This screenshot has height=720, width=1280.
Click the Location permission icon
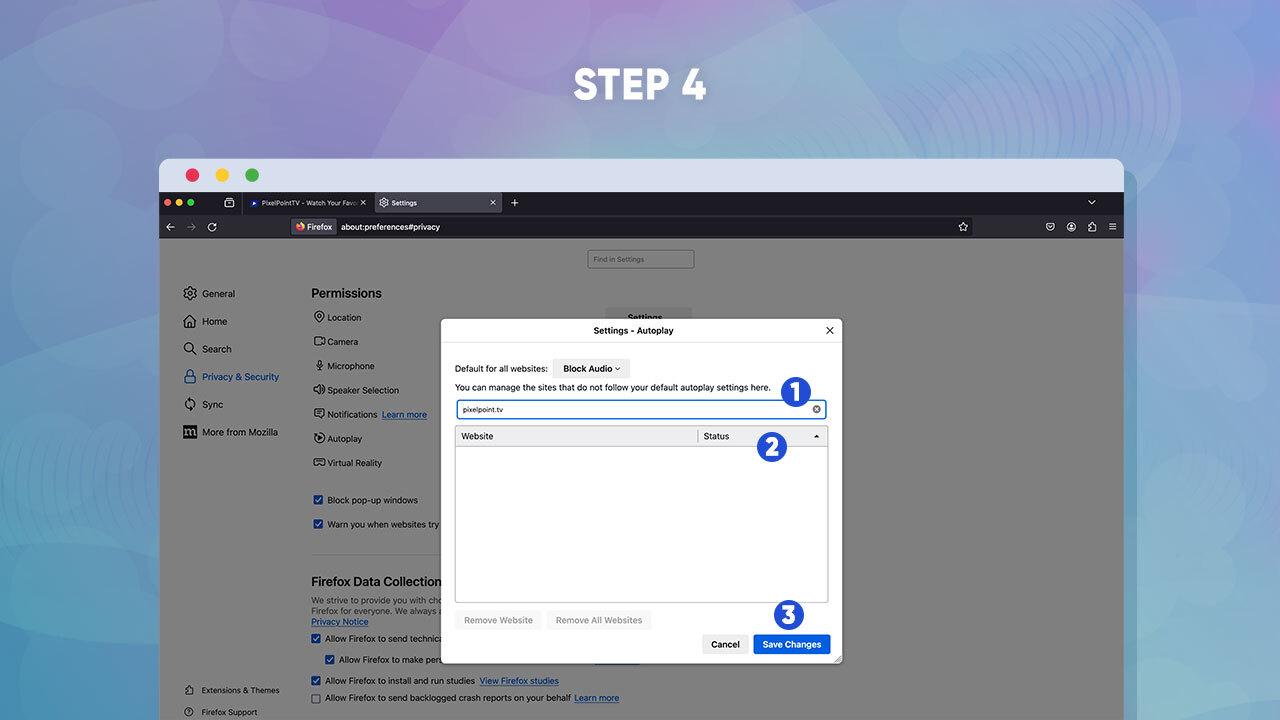click(319, 317)
